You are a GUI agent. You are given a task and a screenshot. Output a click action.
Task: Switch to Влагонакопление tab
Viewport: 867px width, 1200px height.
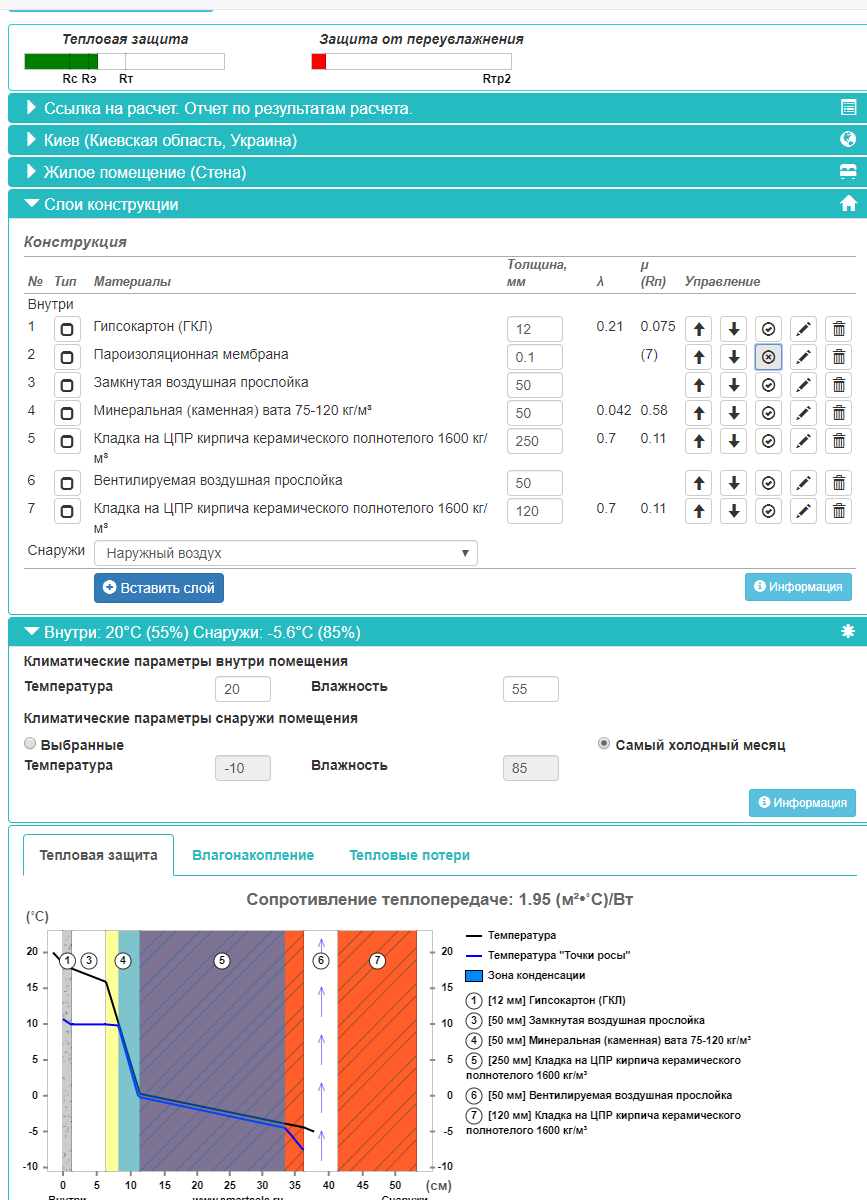[253, 855]
